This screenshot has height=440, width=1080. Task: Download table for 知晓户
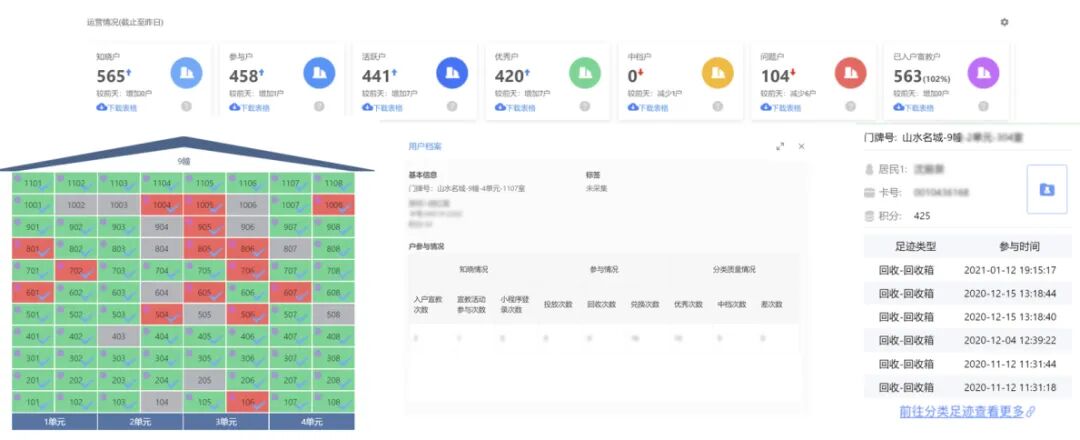tap(116, 107)
